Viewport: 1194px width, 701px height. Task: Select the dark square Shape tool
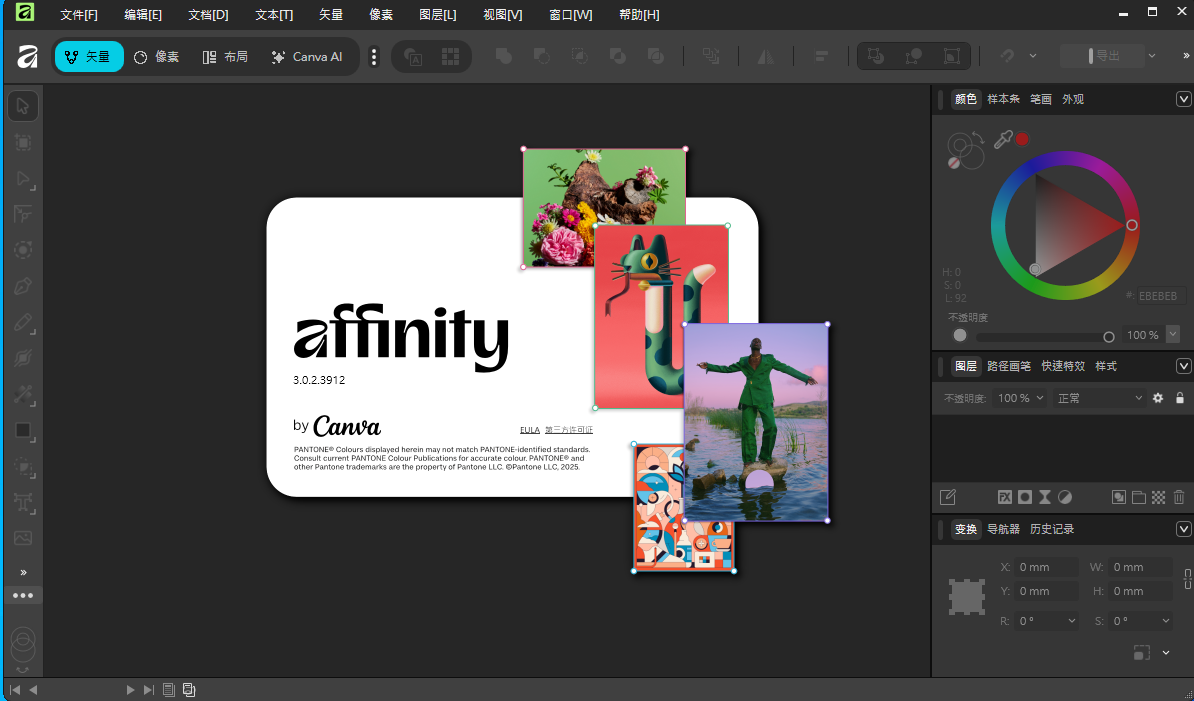(x=23, y=431)
